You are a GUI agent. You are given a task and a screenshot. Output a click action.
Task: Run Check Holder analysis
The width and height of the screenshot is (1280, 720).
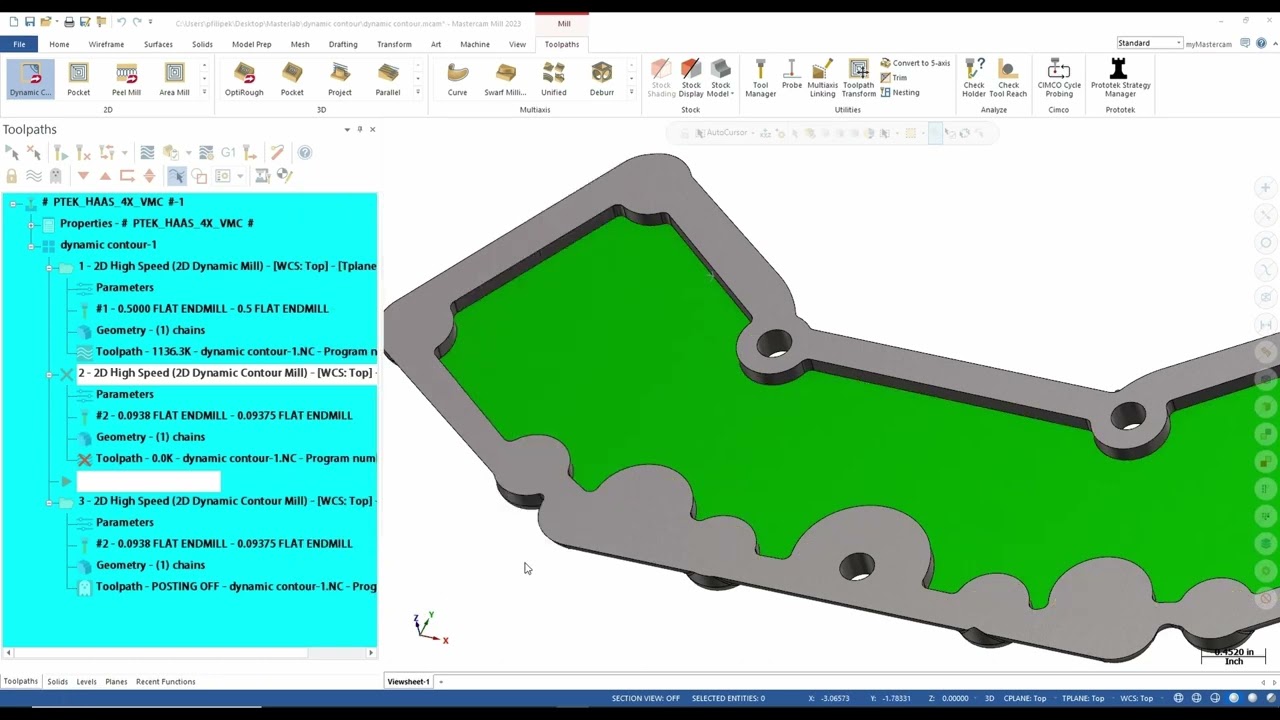(x=973, y=79)
